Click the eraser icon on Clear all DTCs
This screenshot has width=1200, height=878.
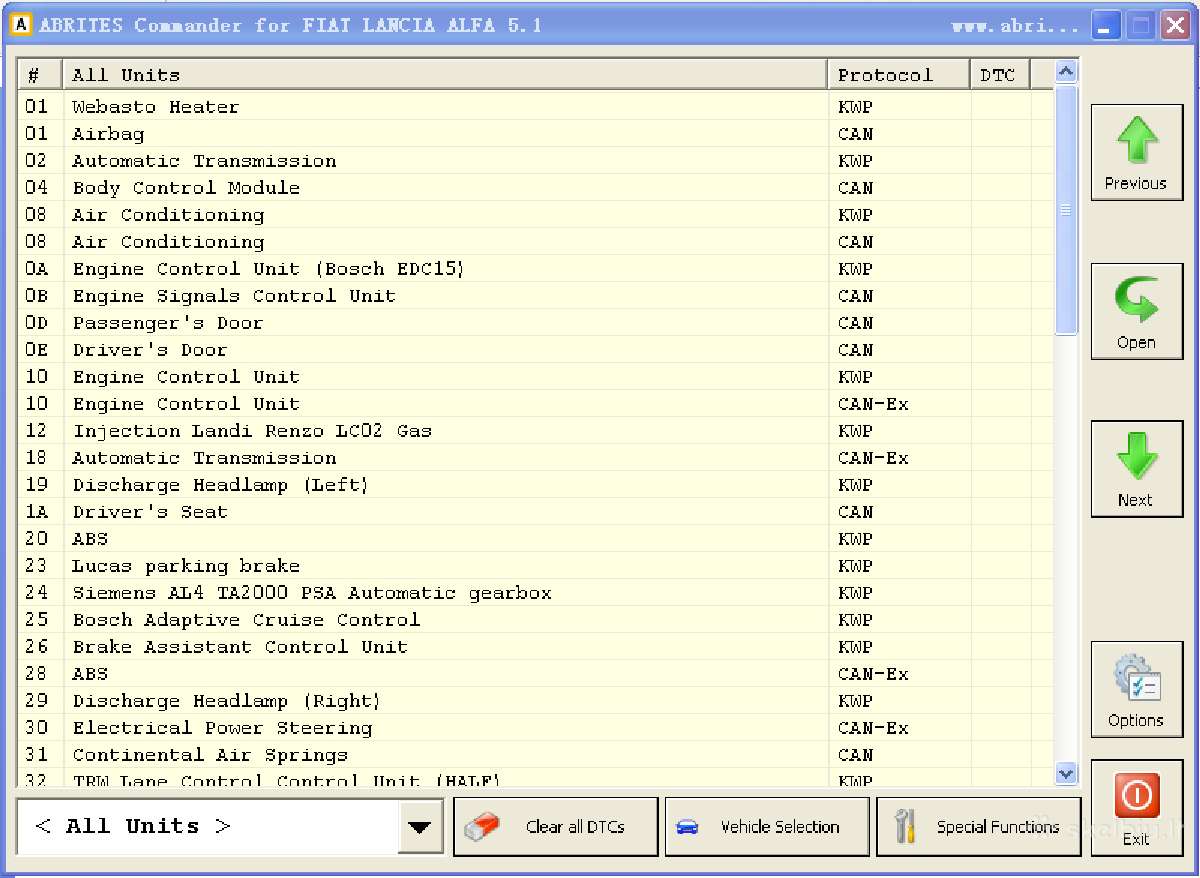(x=482, y=828)
